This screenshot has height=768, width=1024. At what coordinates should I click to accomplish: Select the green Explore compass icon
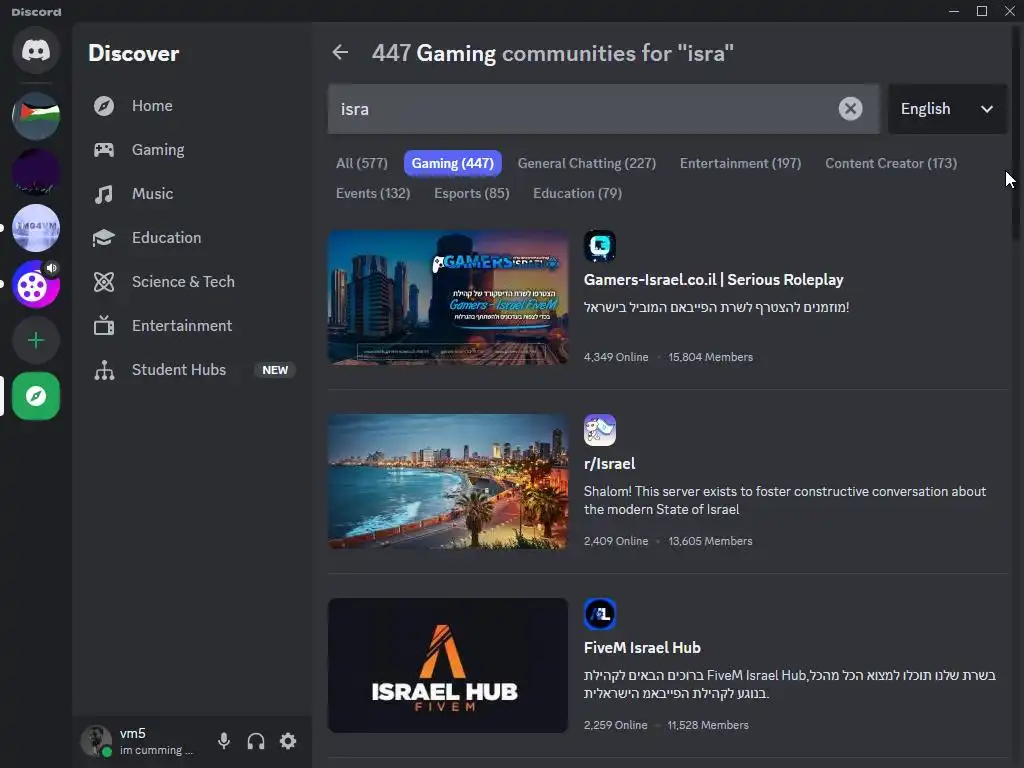(x=36, y=396)
